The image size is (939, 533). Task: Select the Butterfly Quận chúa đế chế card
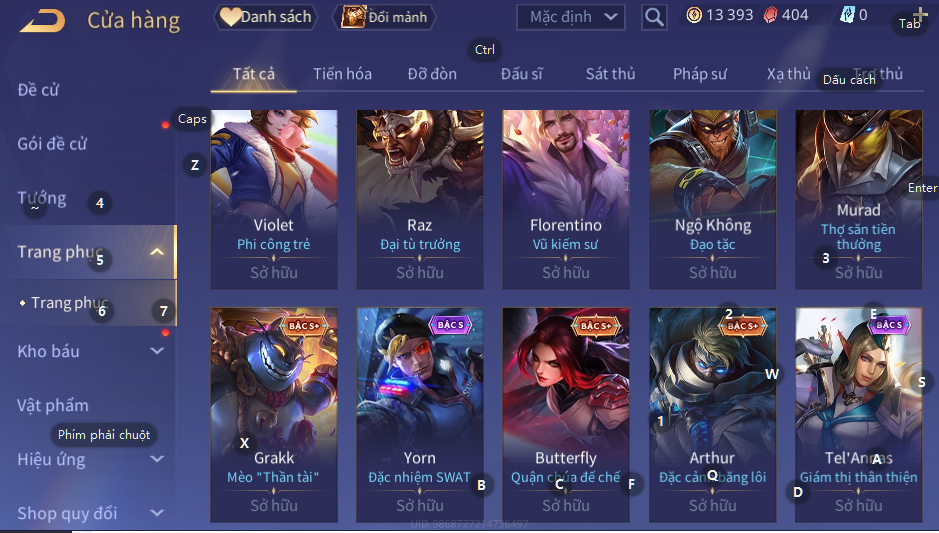566,415
